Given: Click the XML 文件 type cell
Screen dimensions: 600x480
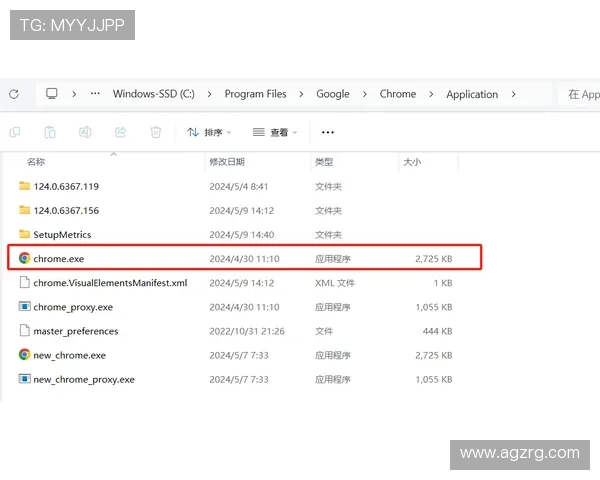Looking at the screenshot, I should tap(335, 283).
